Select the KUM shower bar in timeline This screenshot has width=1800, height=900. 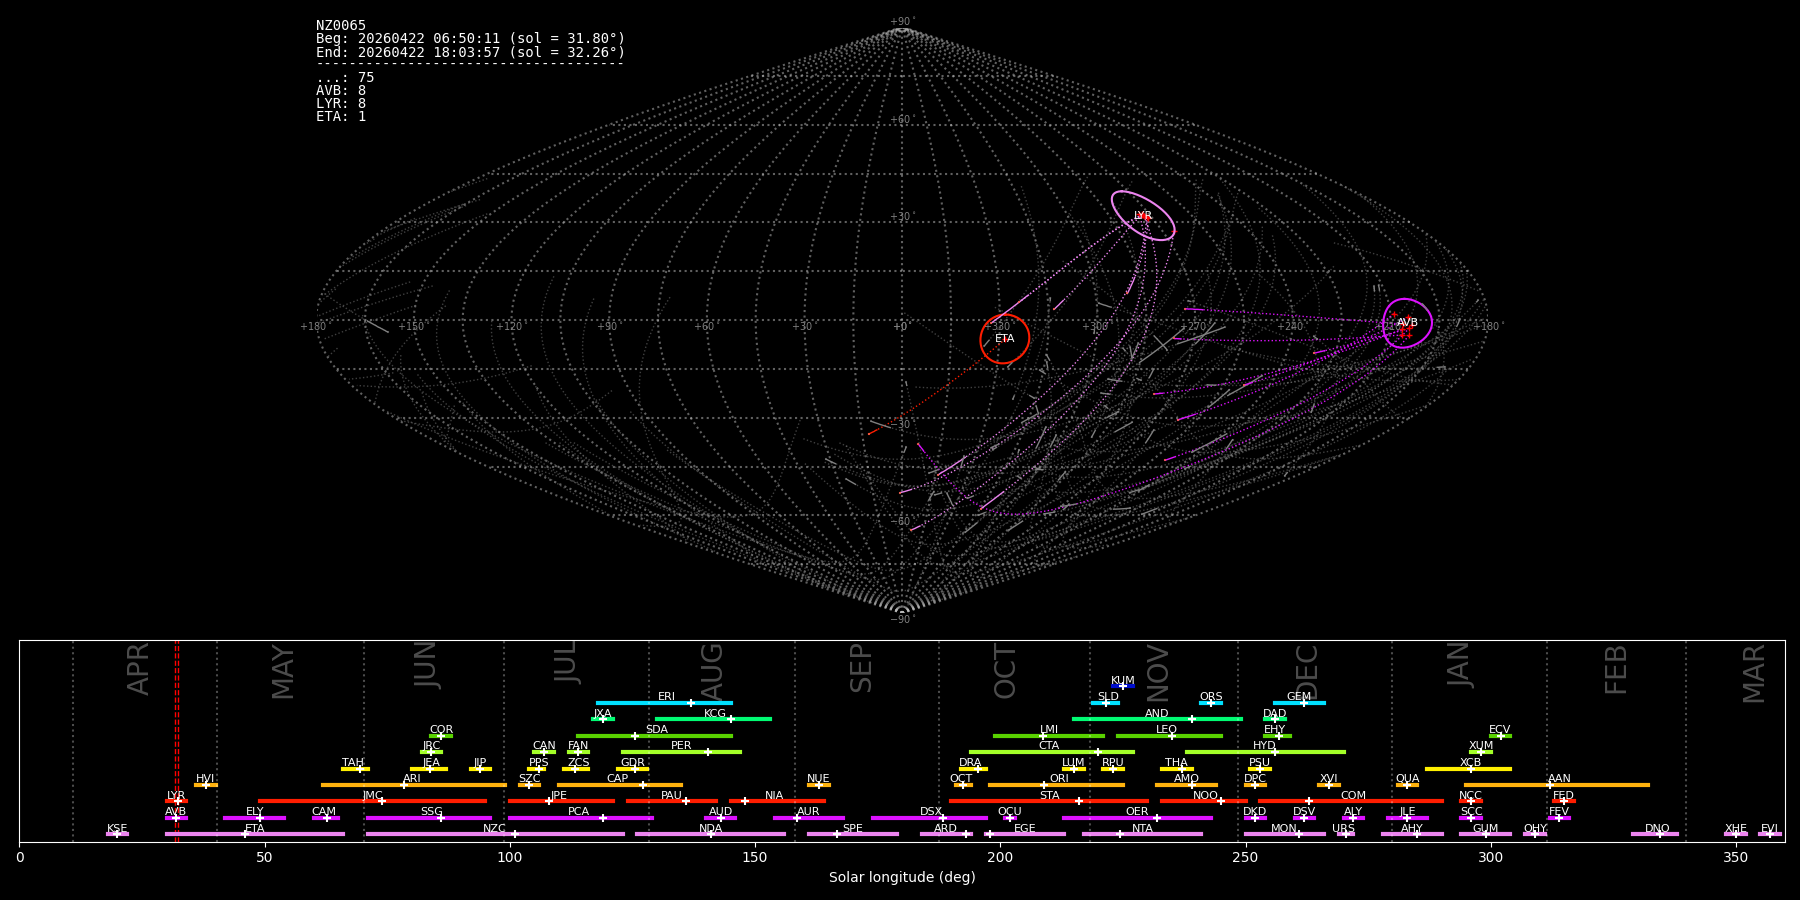point(1123,686)
